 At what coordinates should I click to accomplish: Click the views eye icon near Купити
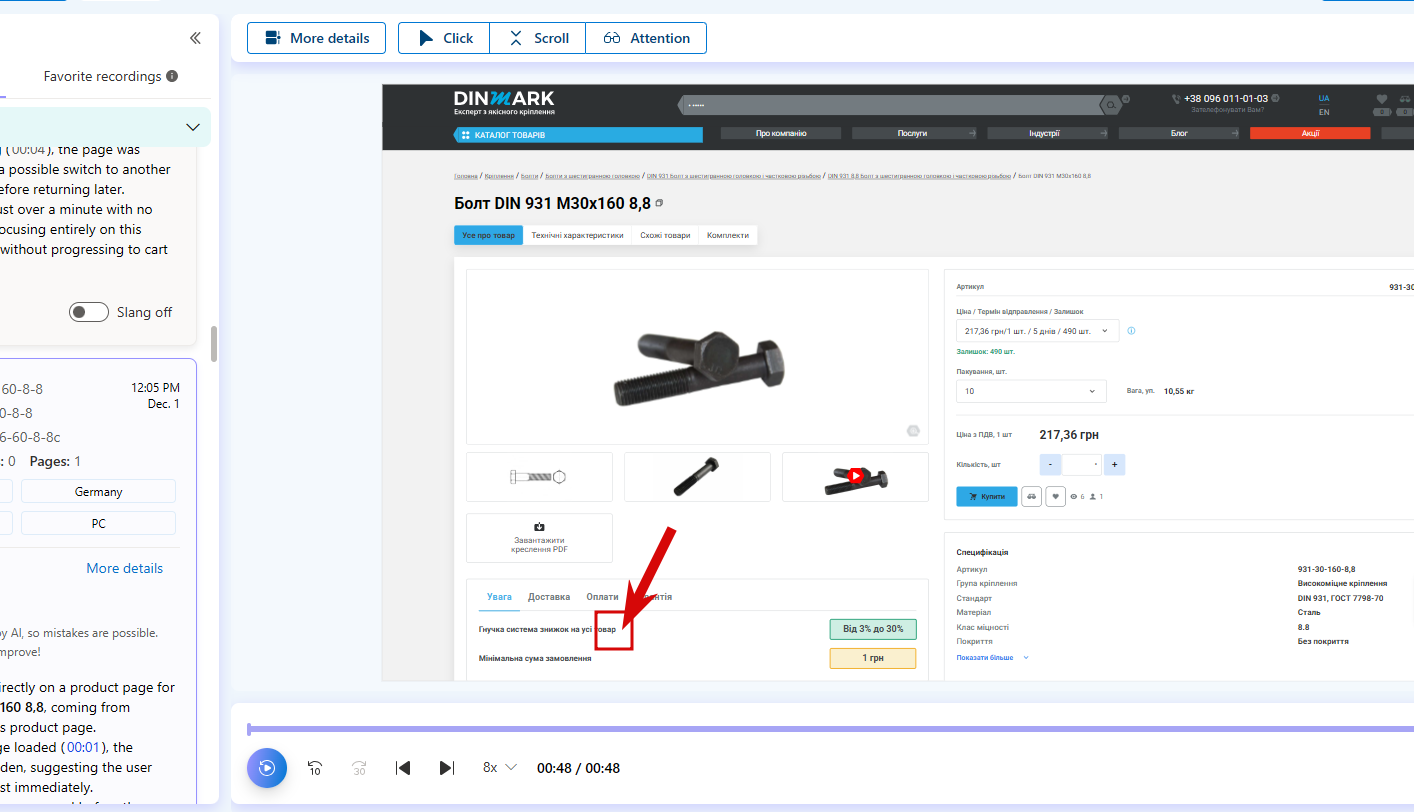(x=1073, y=496)
